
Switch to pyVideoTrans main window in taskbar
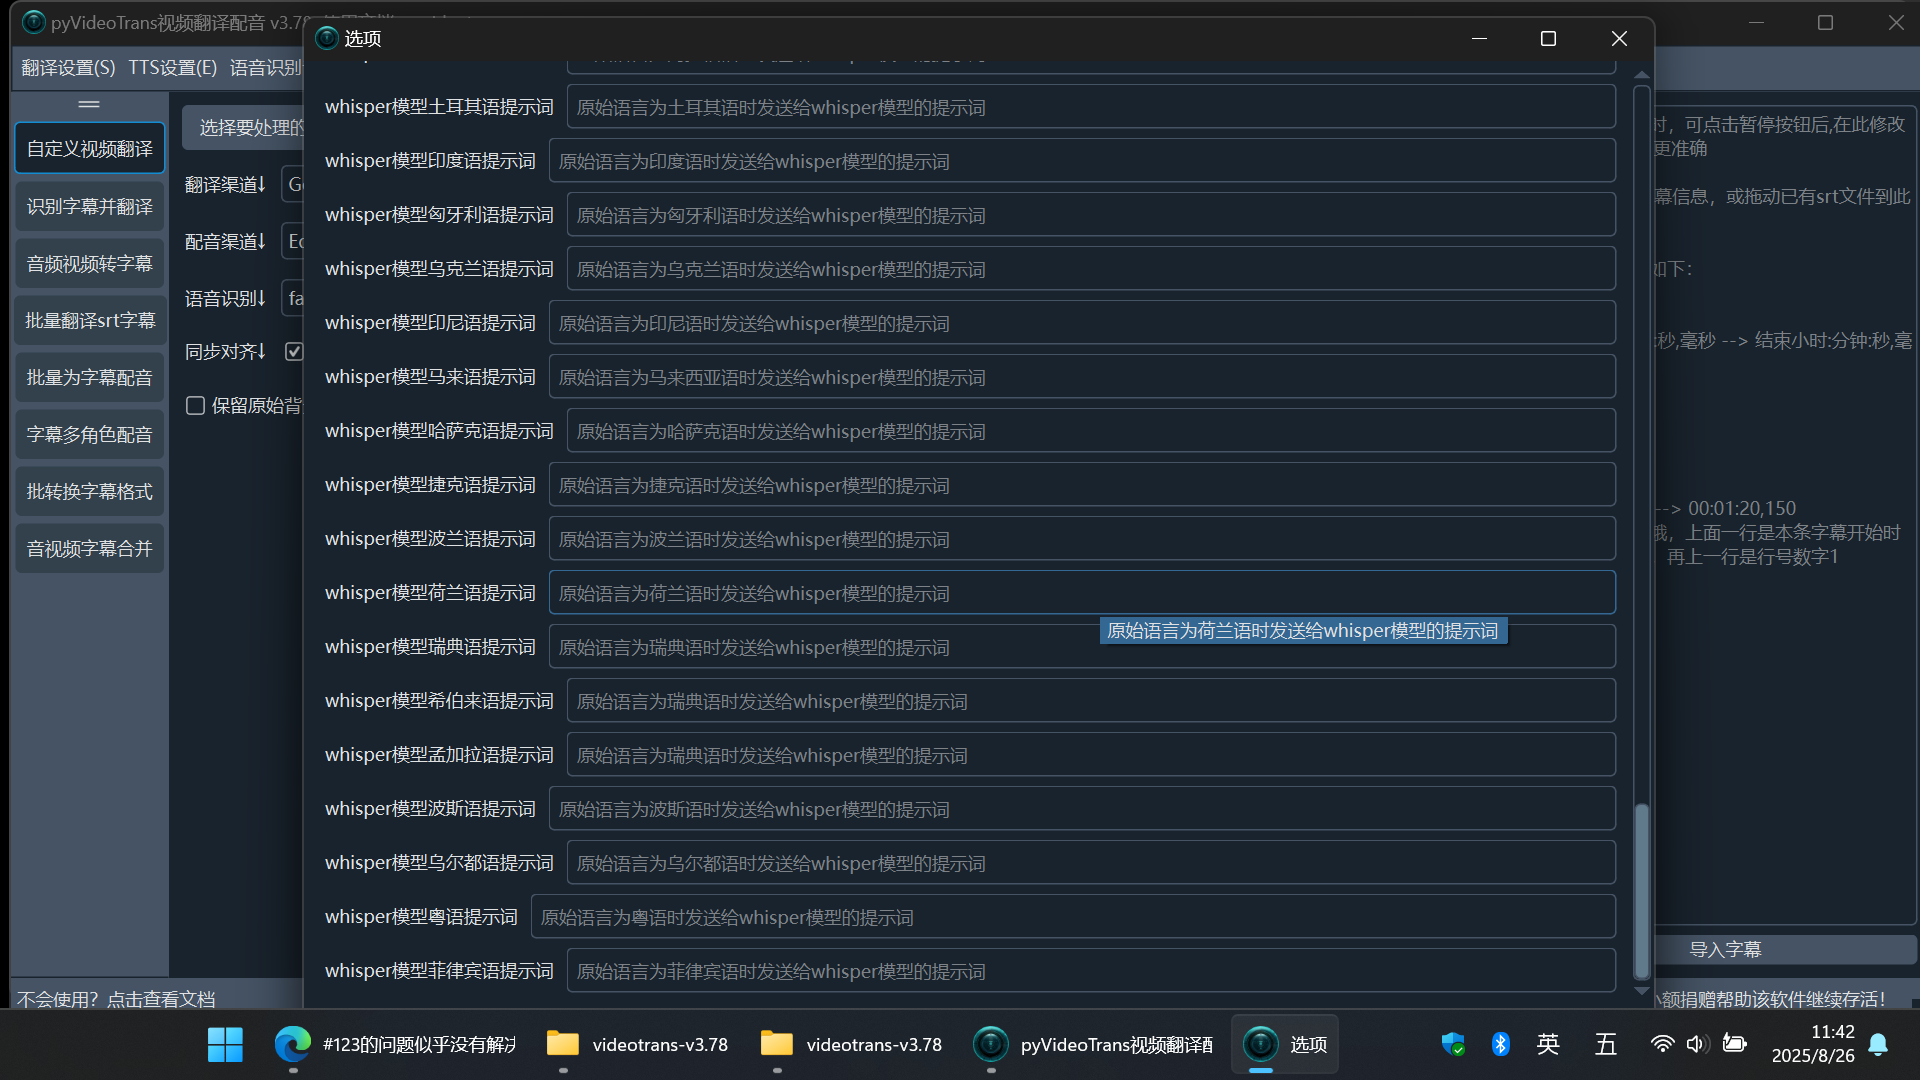pyautogui.click(x=1092, y=1045)
